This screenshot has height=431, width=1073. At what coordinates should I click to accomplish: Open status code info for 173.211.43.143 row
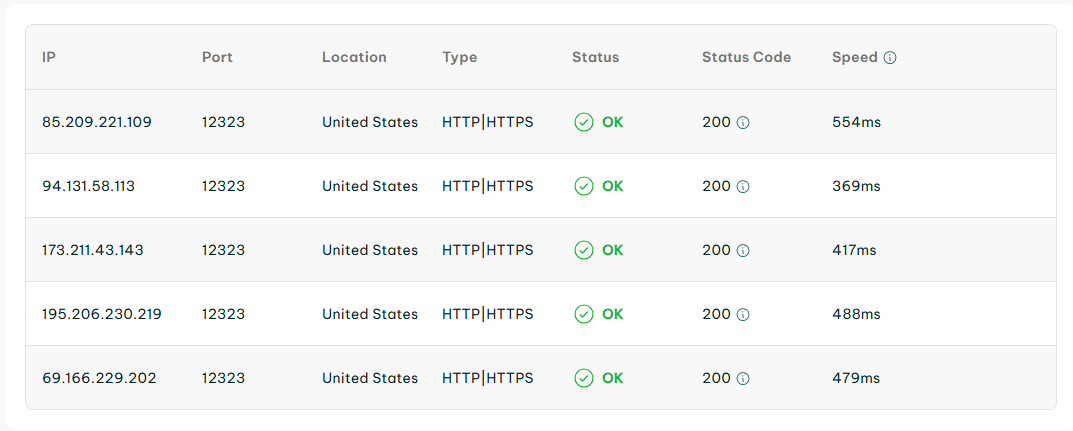coord(742,251)
